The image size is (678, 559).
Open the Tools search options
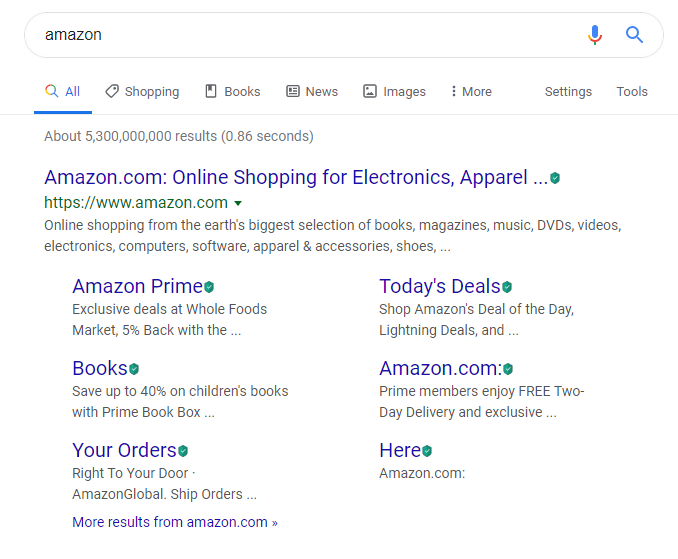coord(632,91)
